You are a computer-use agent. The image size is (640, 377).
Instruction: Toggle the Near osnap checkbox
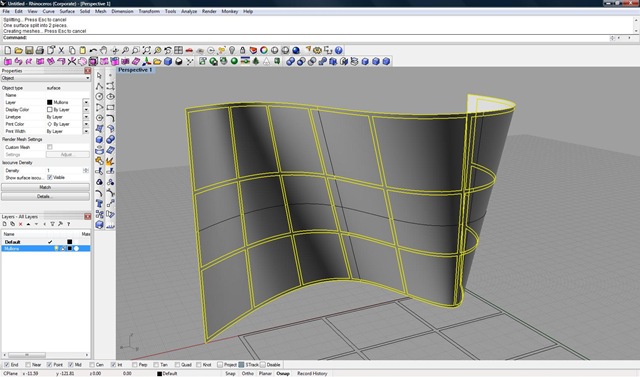28,365
